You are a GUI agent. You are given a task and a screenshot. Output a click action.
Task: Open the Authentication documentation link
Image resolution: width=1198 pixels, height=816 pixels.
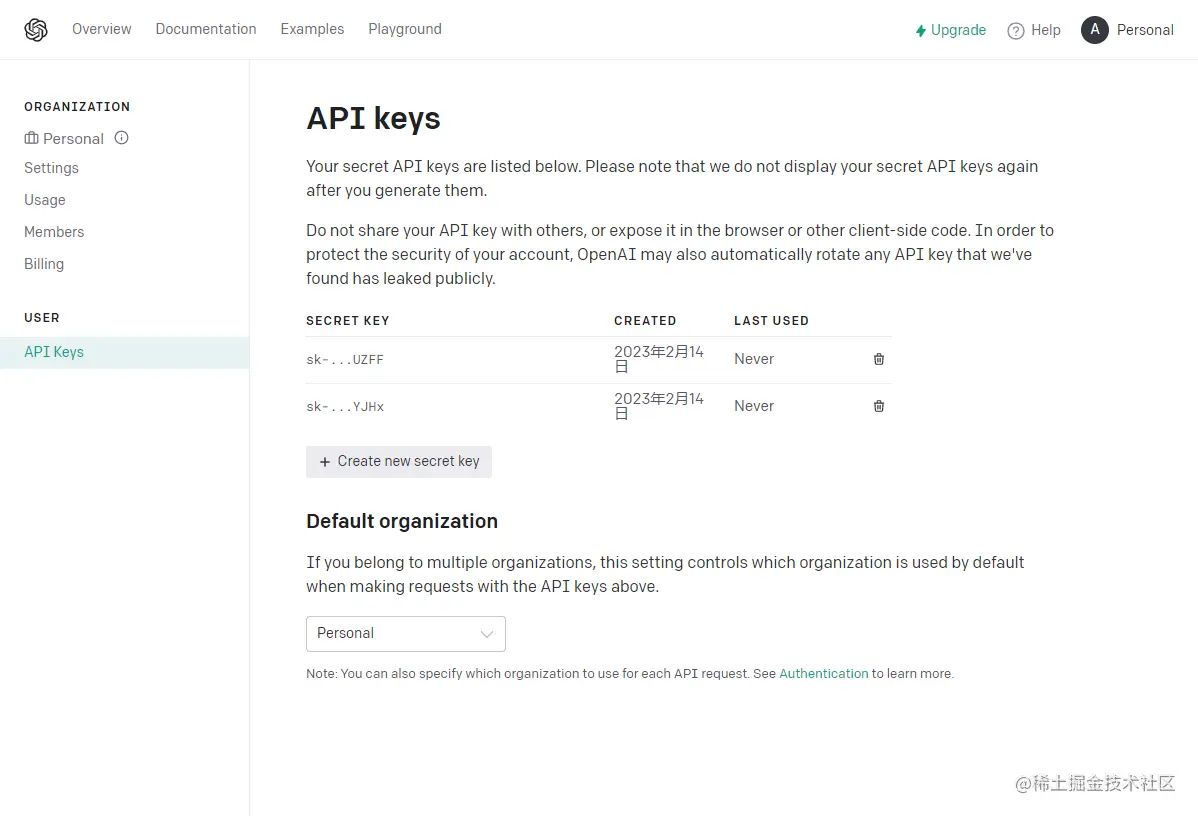pyautogui.click(x=824, y=674)
